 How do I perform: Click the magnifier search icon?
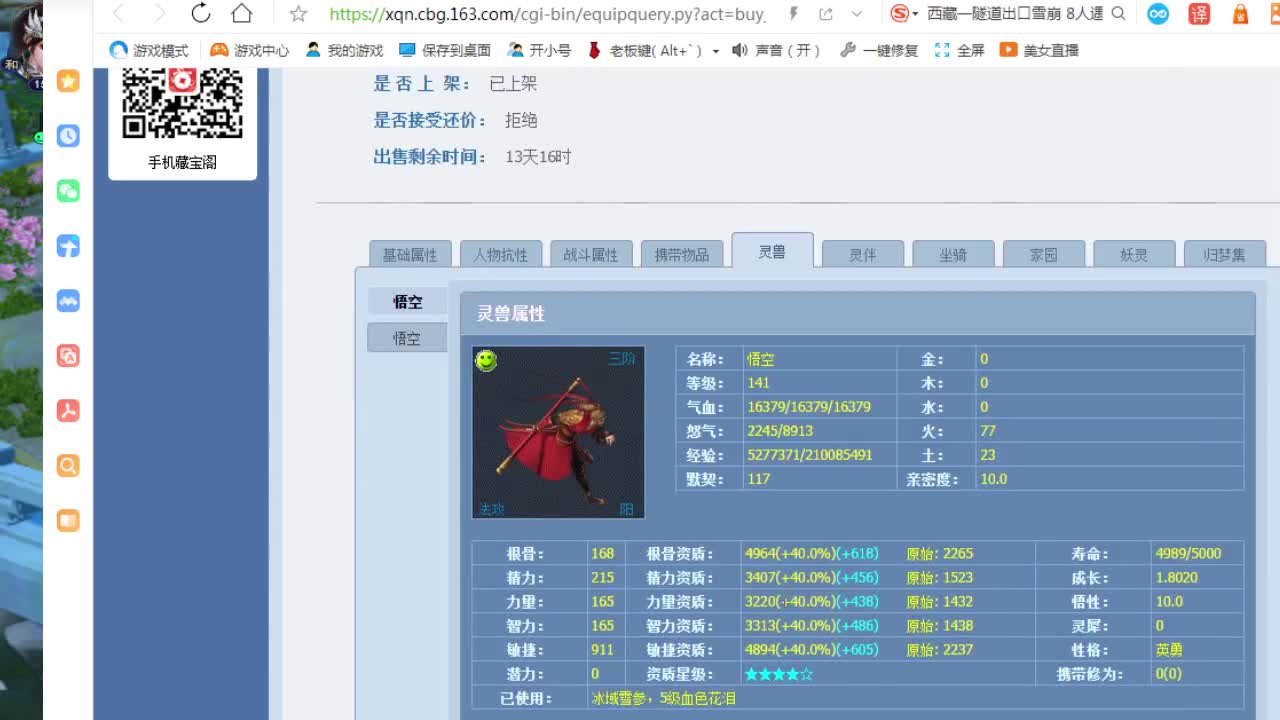(x=1118, y=14)
